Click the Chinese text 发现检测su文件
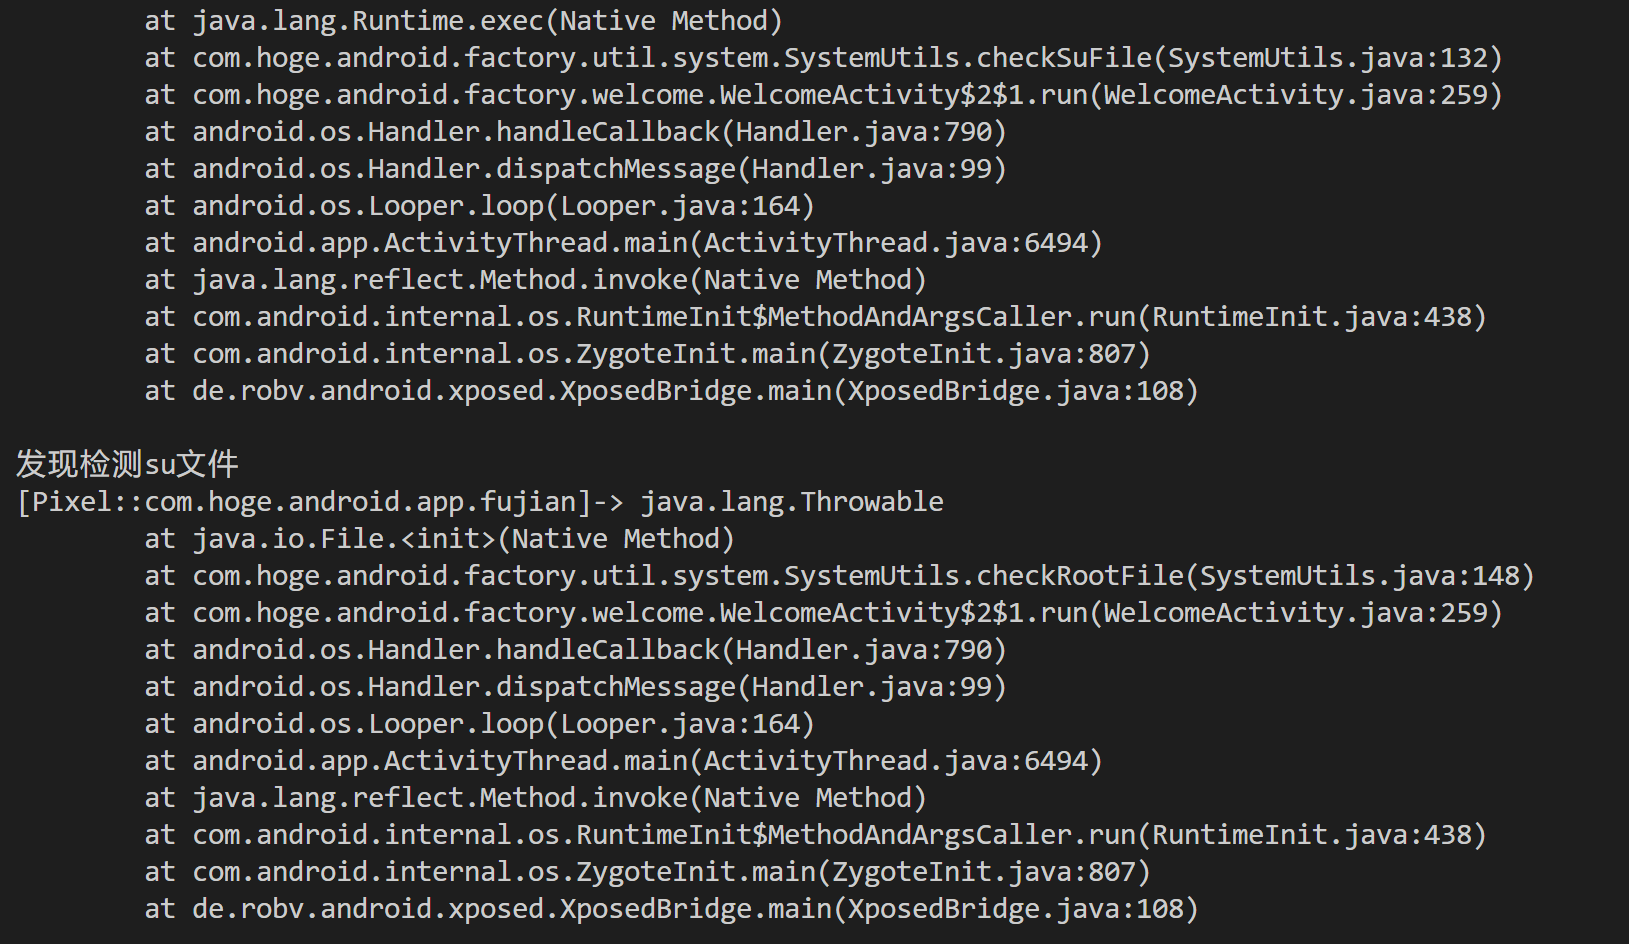The image size is (1629, 944). pos(127,464)
